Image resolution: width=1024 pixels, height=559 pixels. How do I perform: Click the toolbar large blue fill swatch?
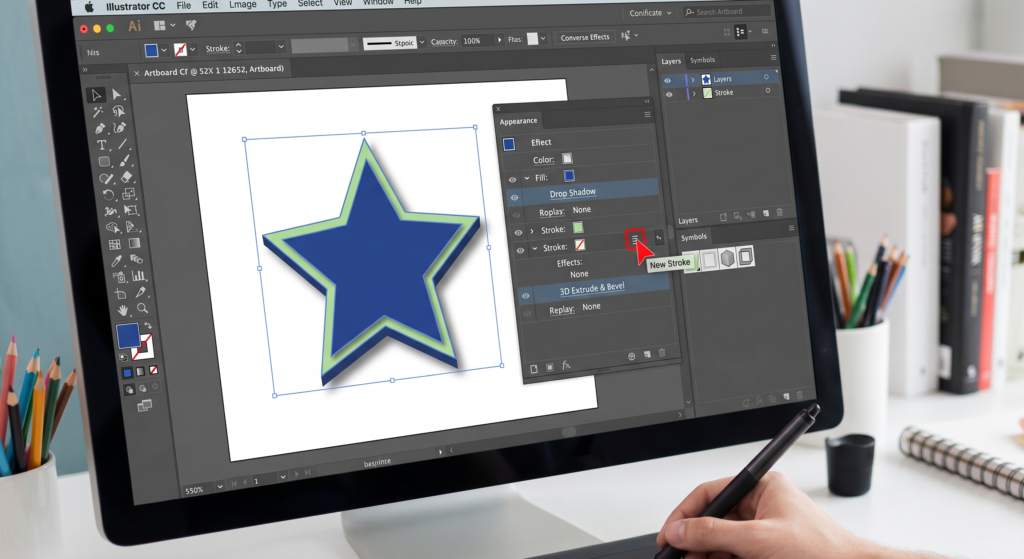[x=128, y=336]
